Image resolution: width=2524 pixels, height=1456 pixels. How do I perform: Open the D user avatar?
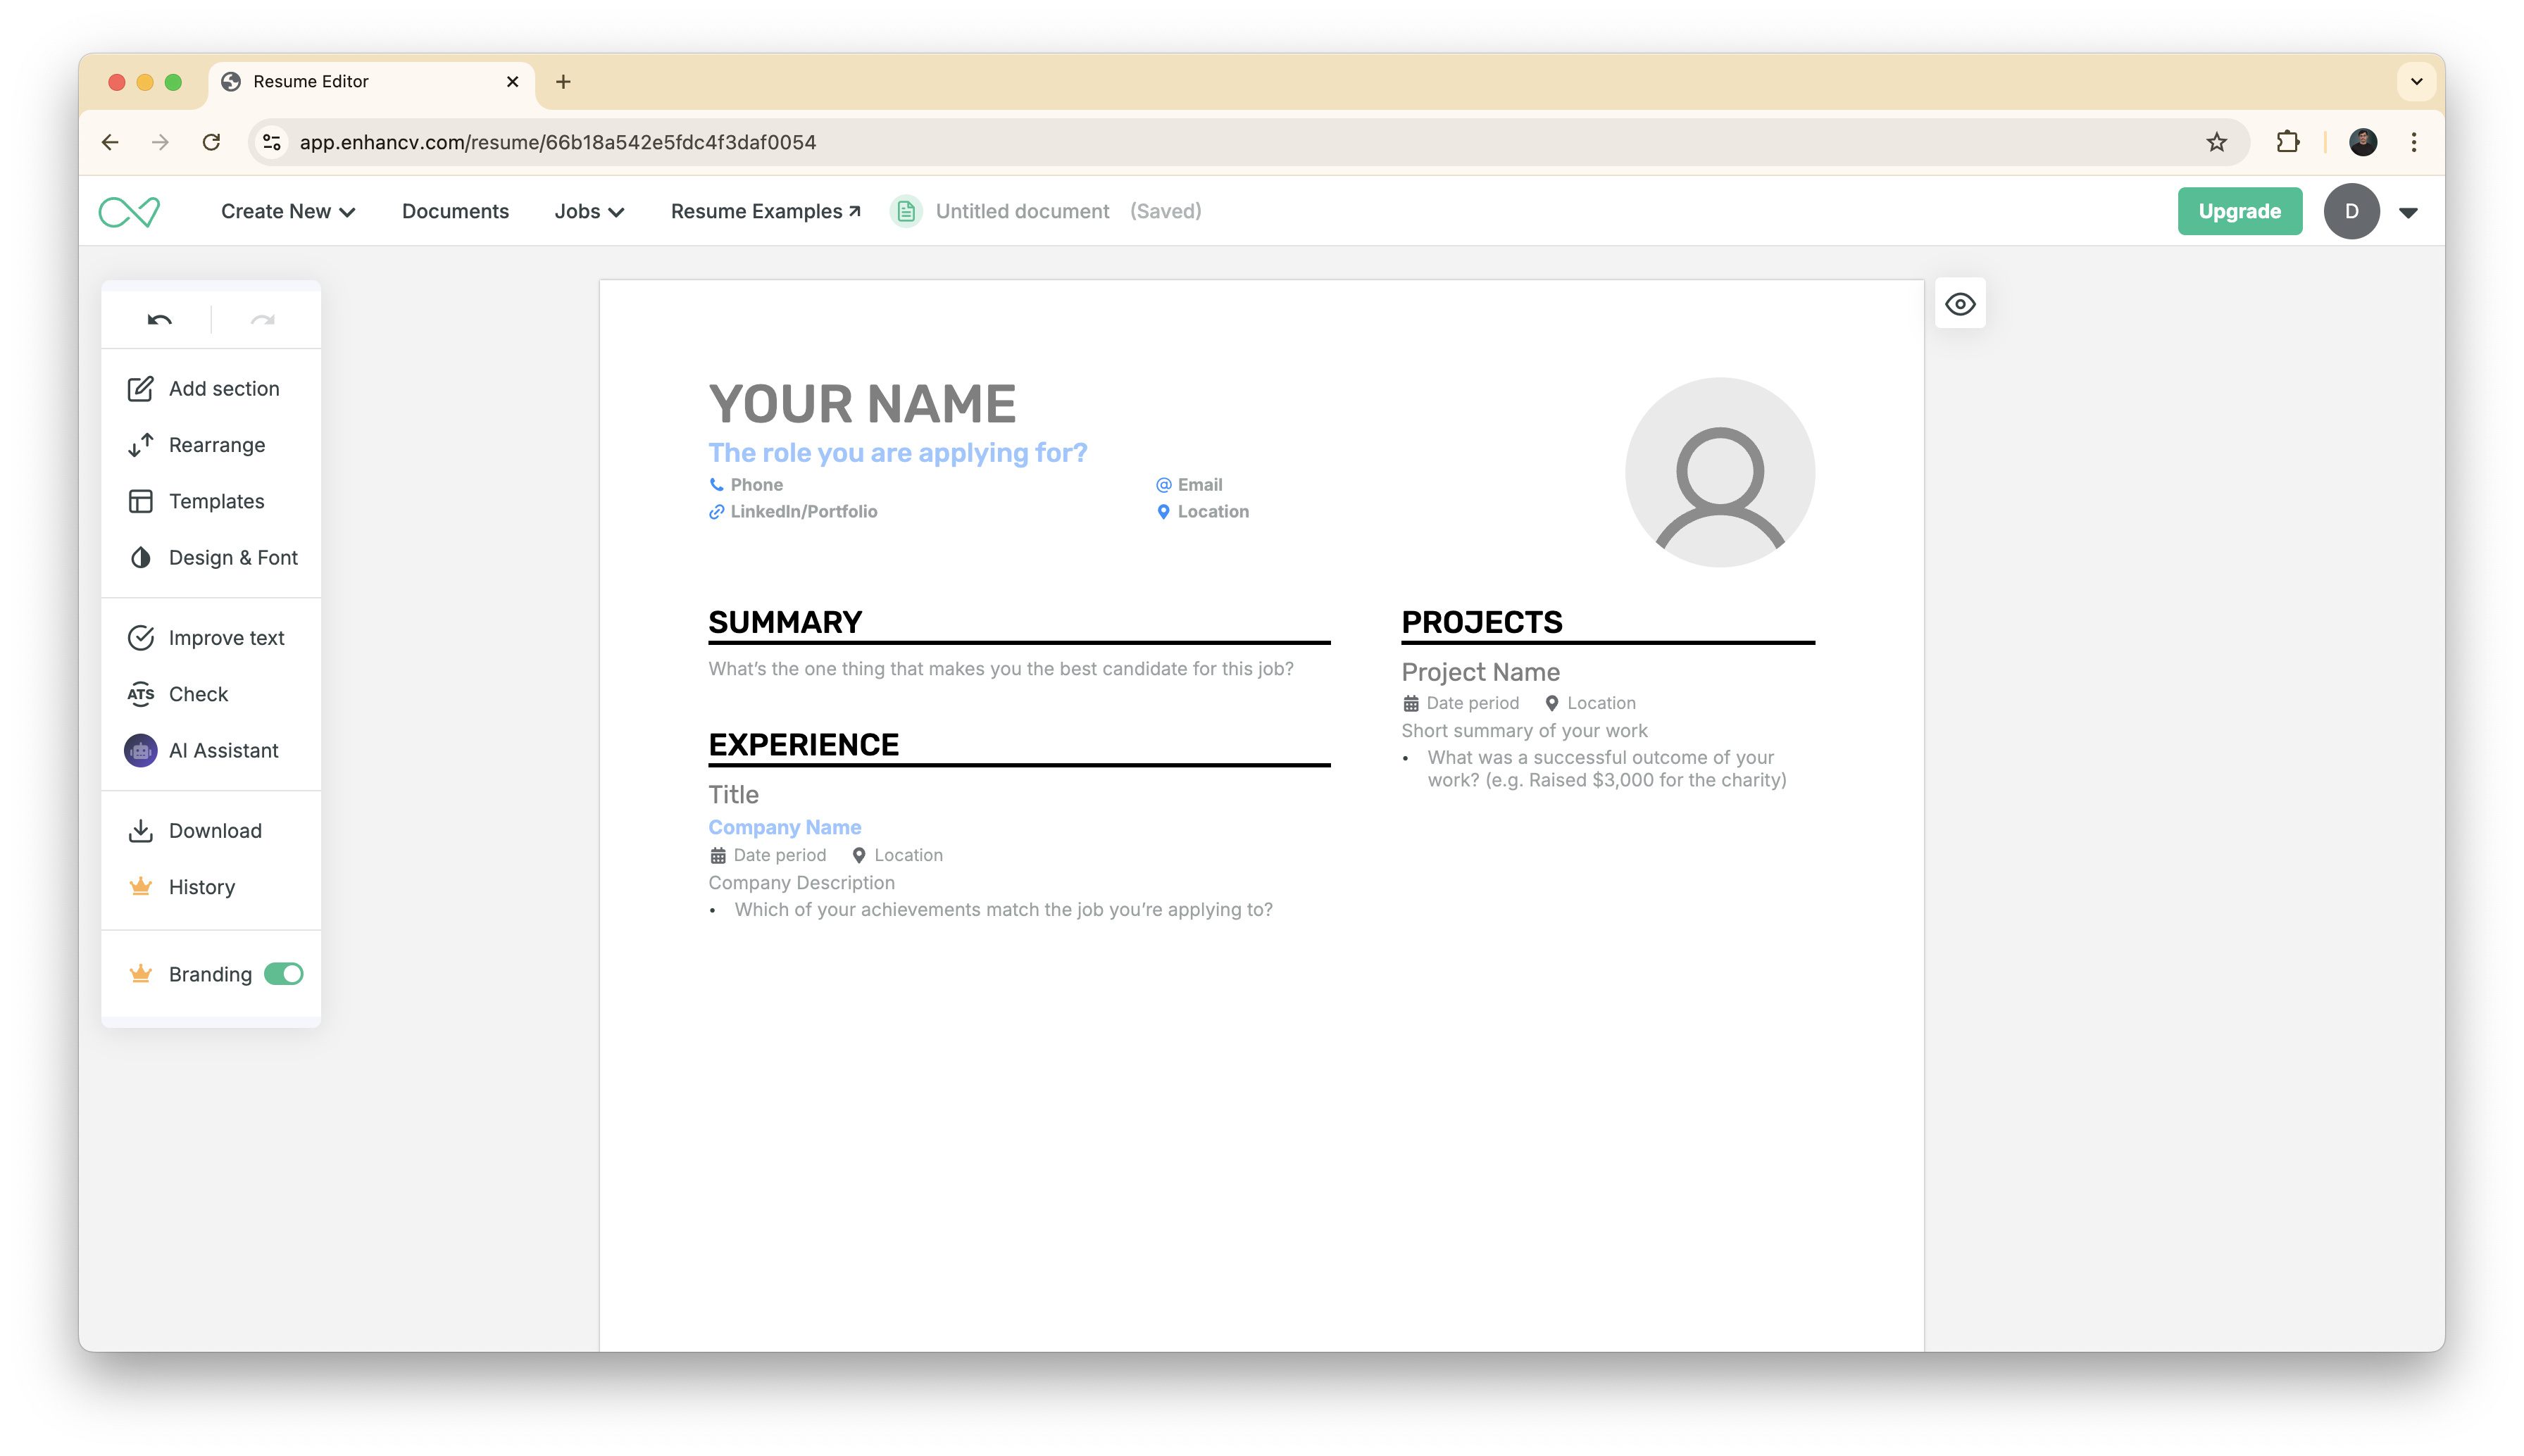click(x=2351, y=211)
